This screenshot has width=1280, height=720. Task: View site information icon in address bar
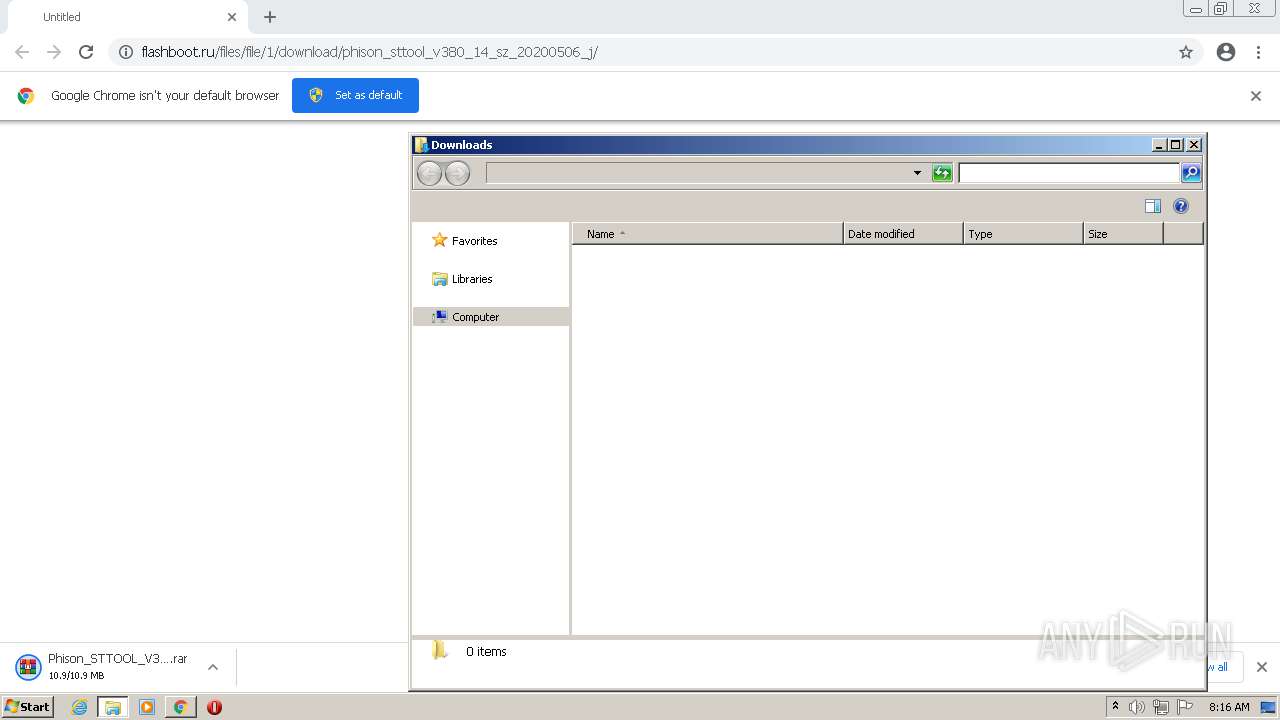tap(126, 52)
